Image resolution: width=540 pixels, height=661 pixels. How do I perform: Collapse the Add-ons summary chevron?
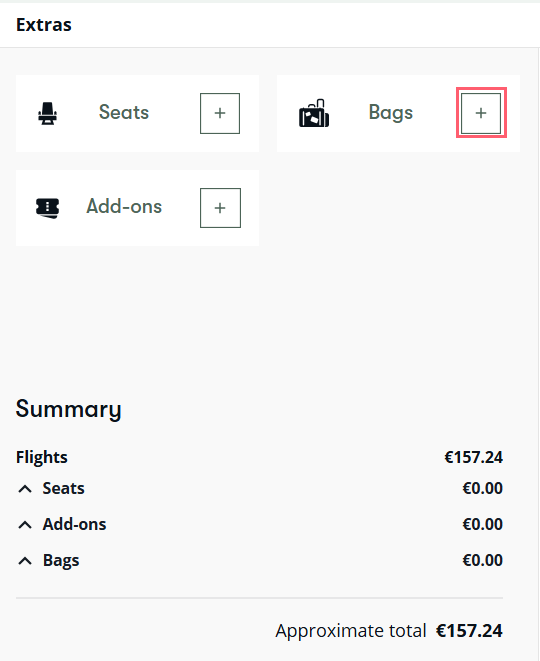pos(25,525)
